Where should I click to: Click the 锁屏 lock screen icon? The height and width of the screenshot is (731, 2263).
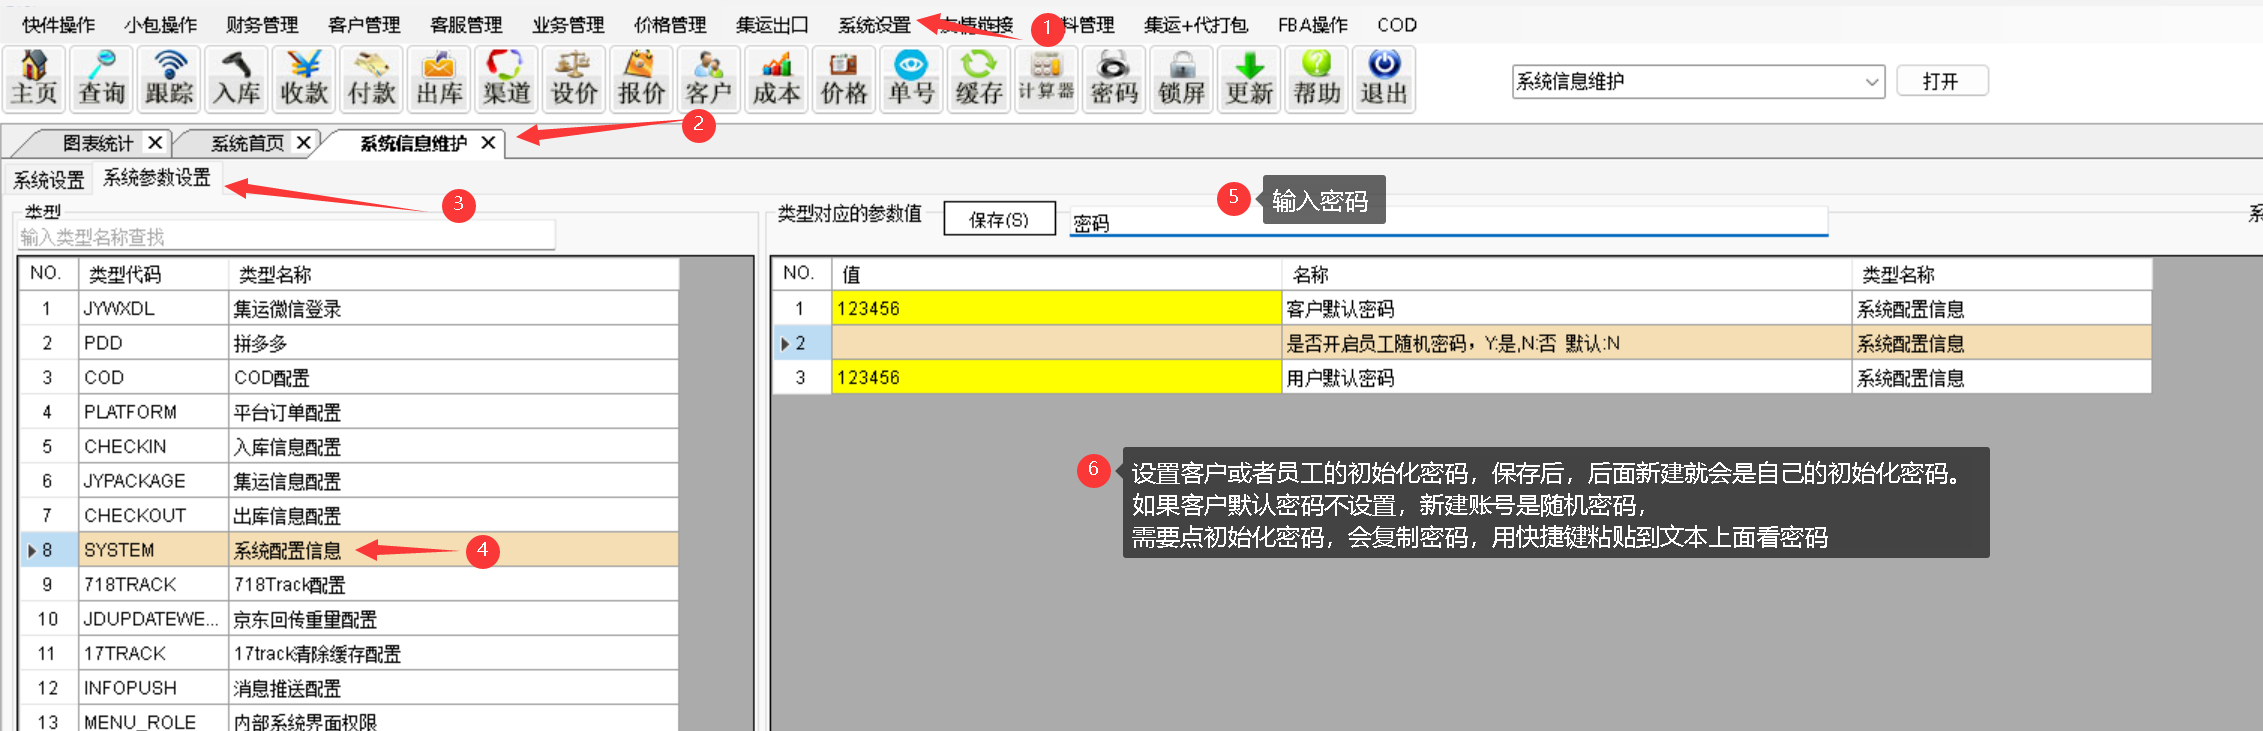click(x=1182, y=78)
